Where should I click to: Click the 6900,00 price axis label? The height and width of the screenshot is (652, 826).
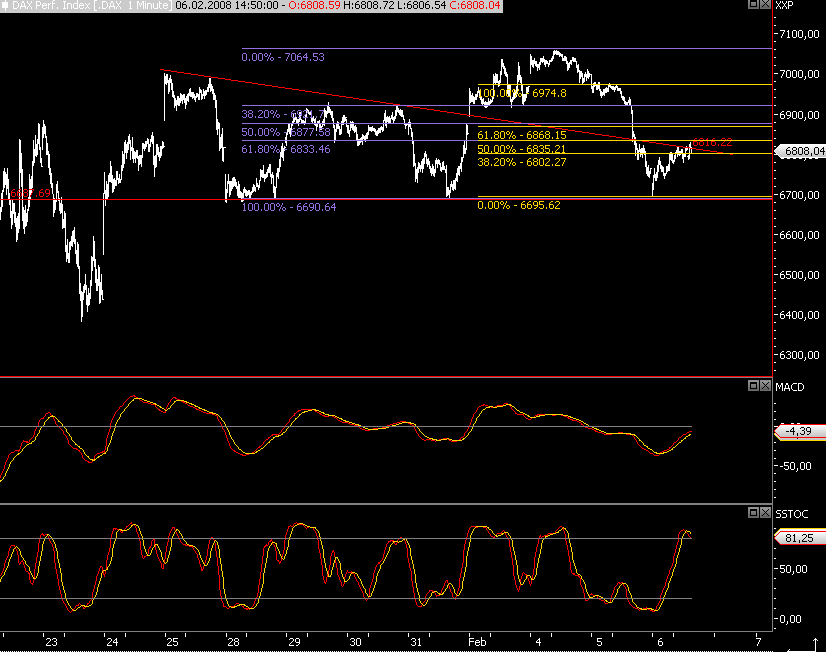(x=800, y=115)
